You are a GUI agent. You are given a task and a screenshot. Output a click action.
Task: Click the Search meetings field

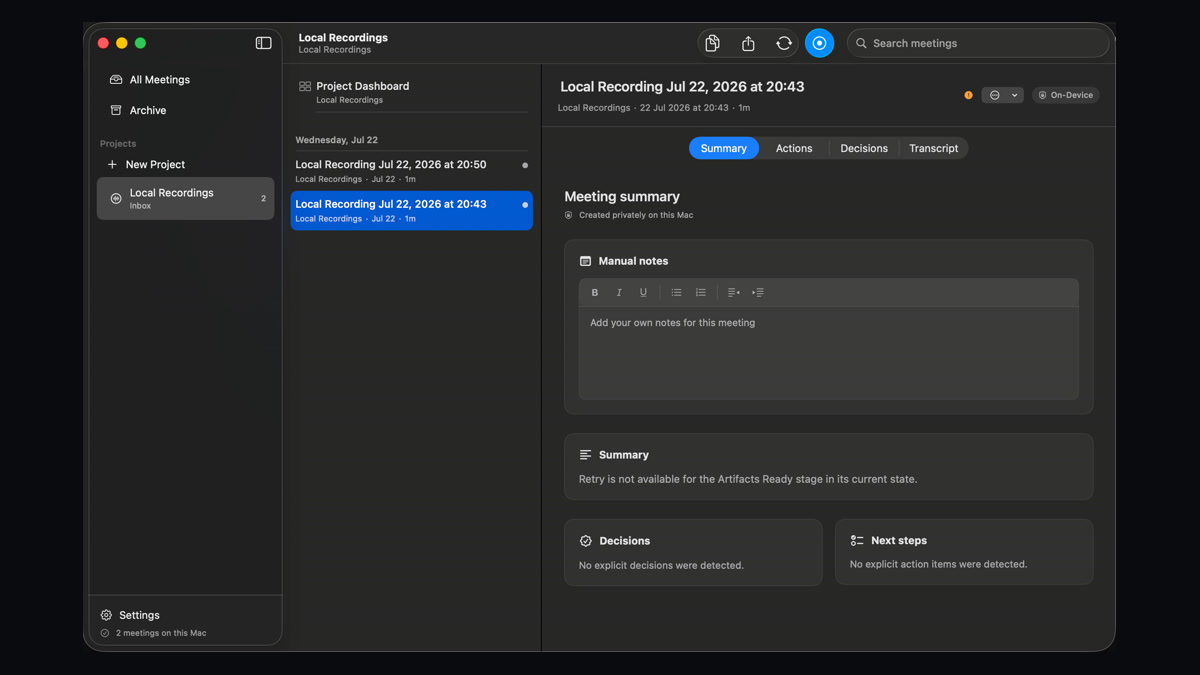click(978, 43)
